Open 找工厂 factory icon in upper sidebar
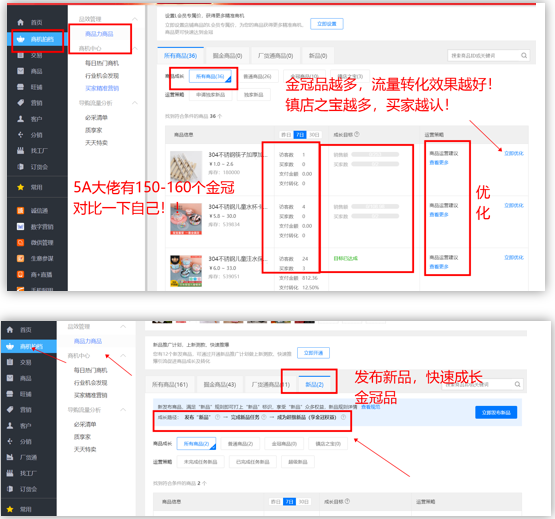 pos(21,150)
